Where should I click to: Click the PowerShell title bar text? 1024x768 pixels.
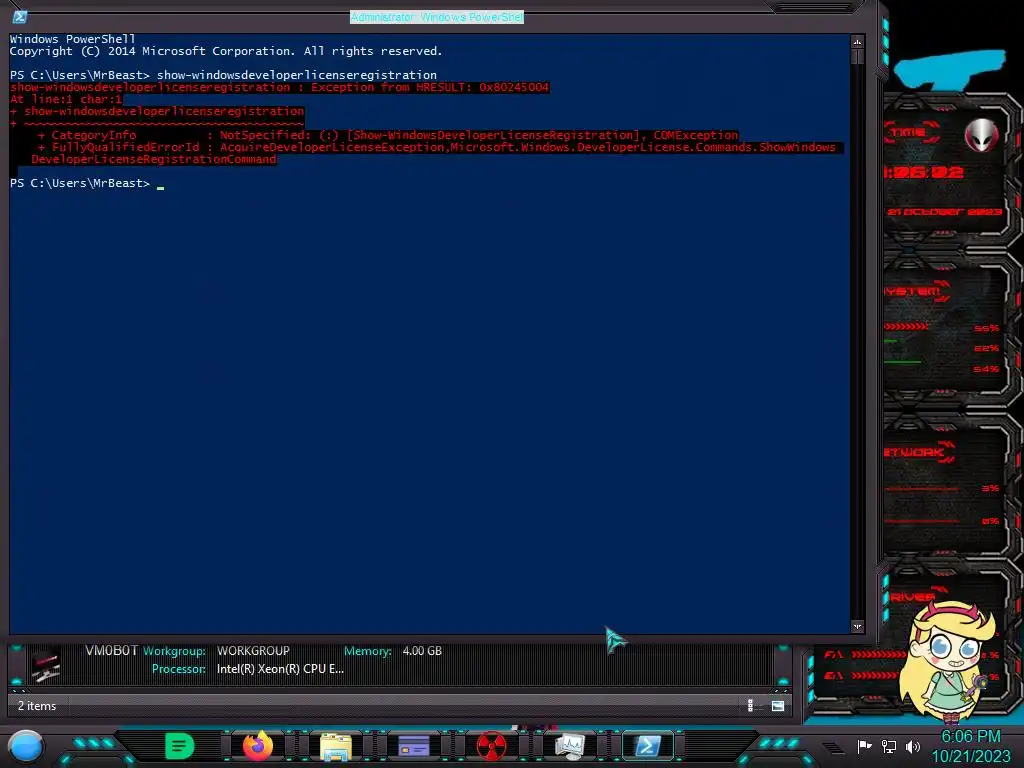[437, 17]
